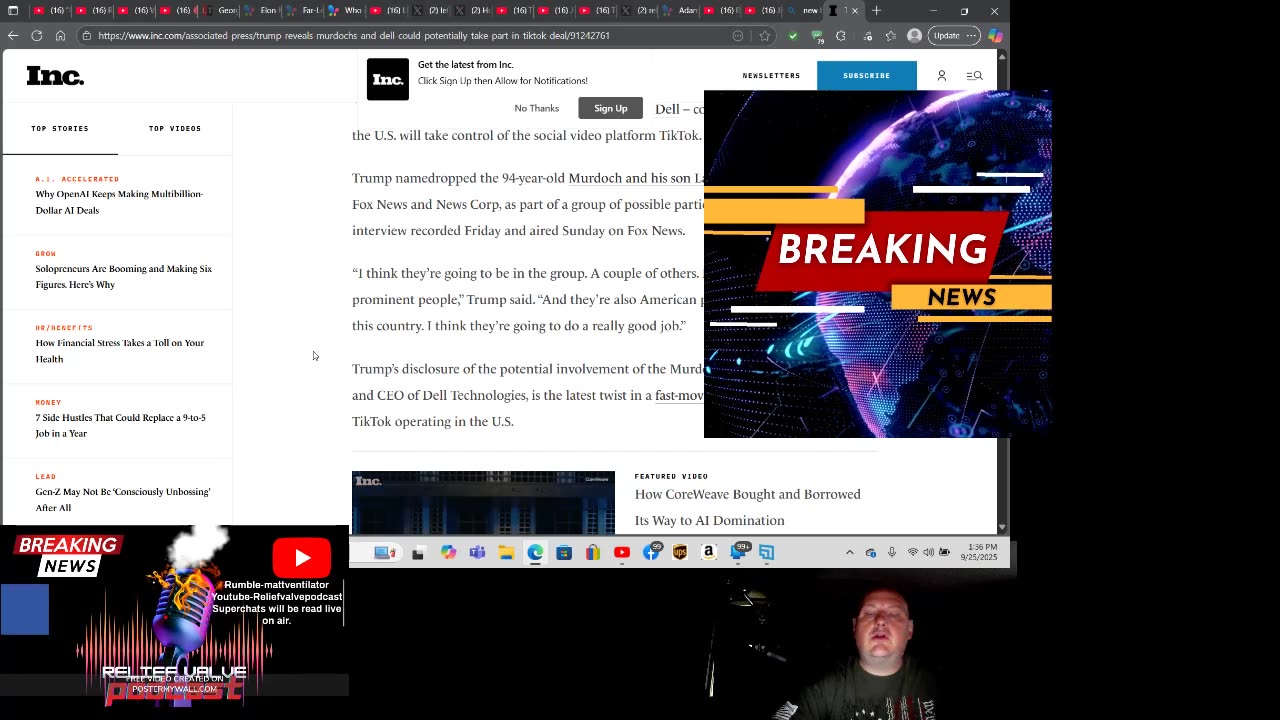Switch to the Top Stories tab
Screen dimensions: 1280x720
(x=60, y=128)
